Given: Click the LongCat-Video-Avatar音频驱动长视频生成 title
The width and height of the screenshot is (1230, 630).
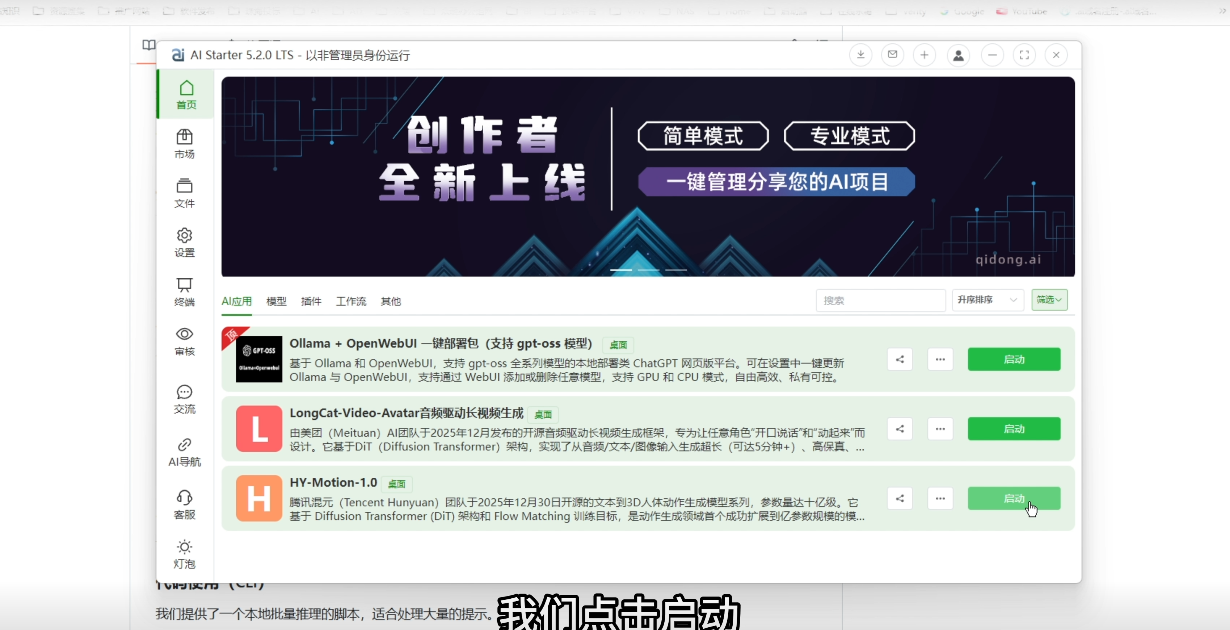Looking at the screenshot, I should [x=407, y=413].
